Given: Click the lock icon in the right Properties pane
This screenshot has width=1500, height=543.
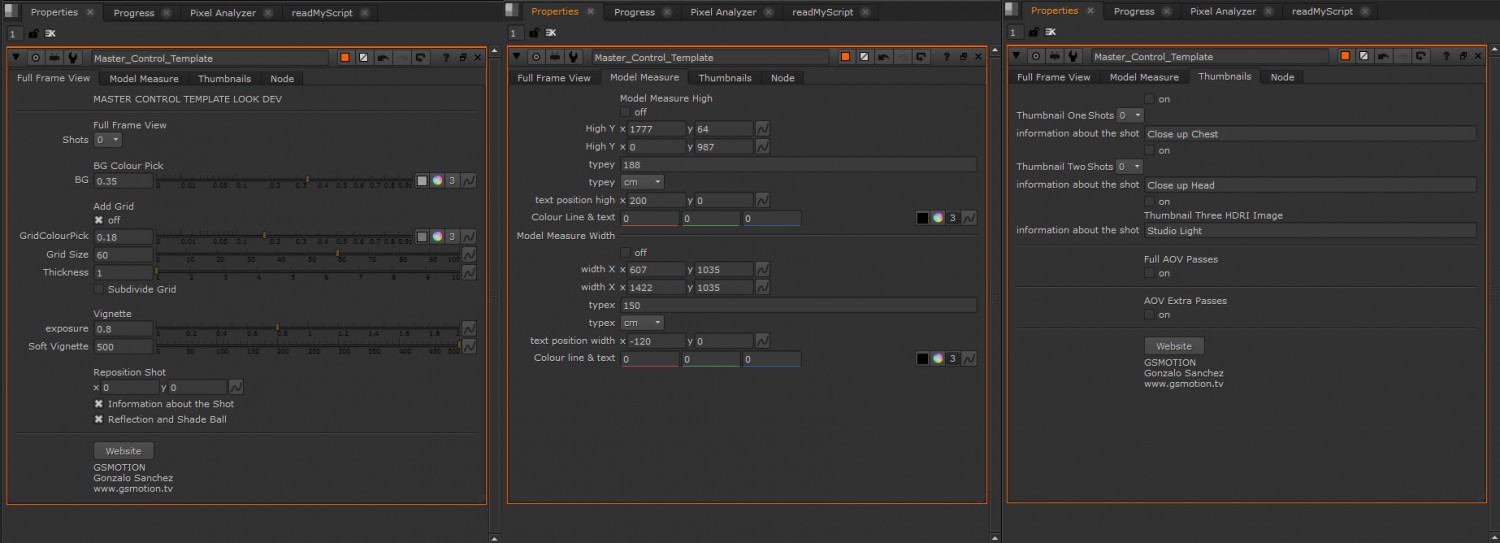Looking at the screenshot, I should pos(1033,32).
